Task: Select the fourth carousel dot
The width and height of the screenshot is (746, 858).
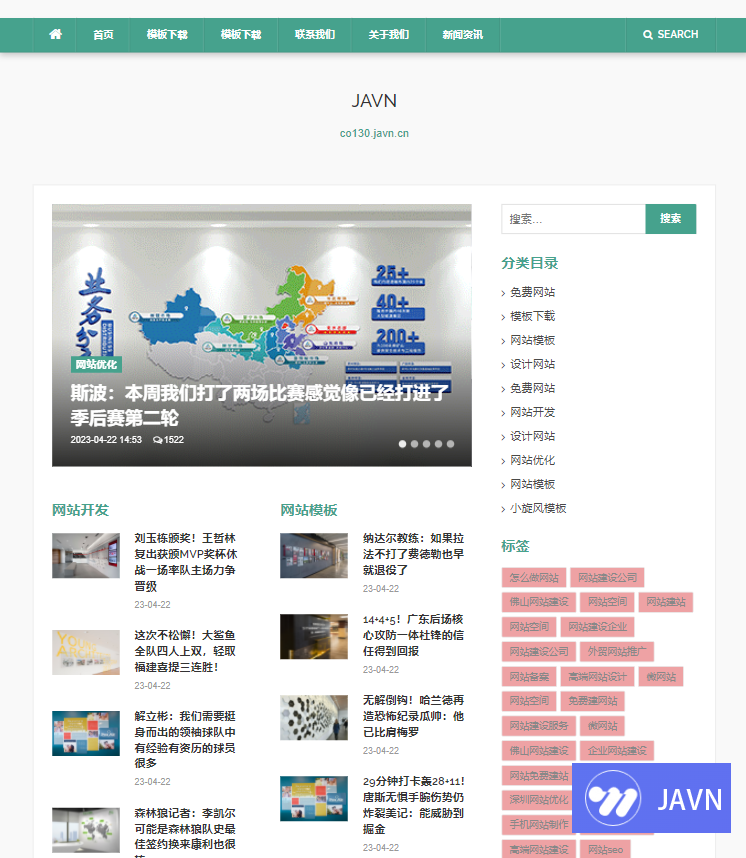Action: coord(438,444)
